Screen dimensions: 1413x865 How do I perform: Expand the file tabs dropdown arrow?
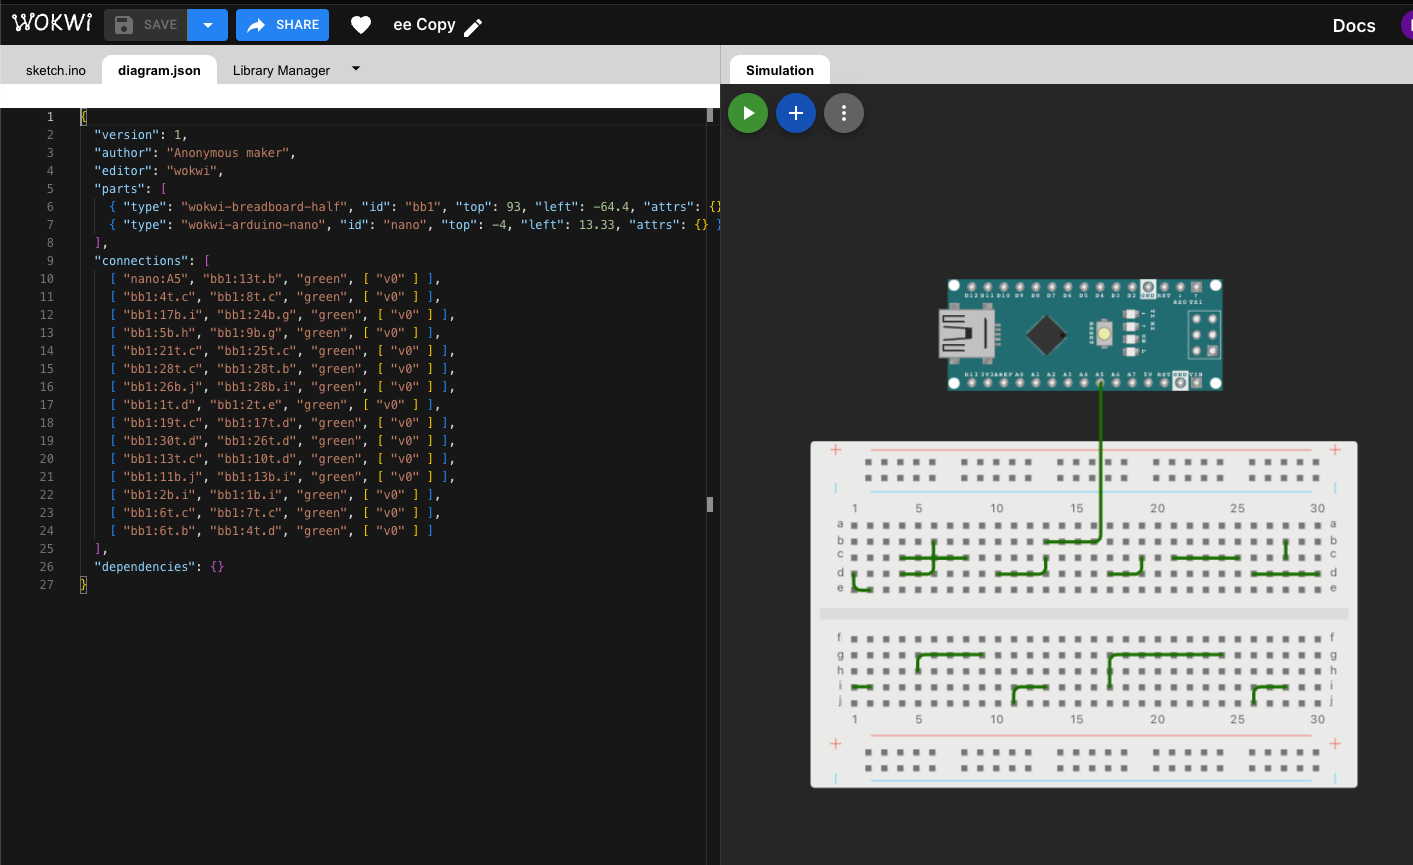(x=356, y=69)
